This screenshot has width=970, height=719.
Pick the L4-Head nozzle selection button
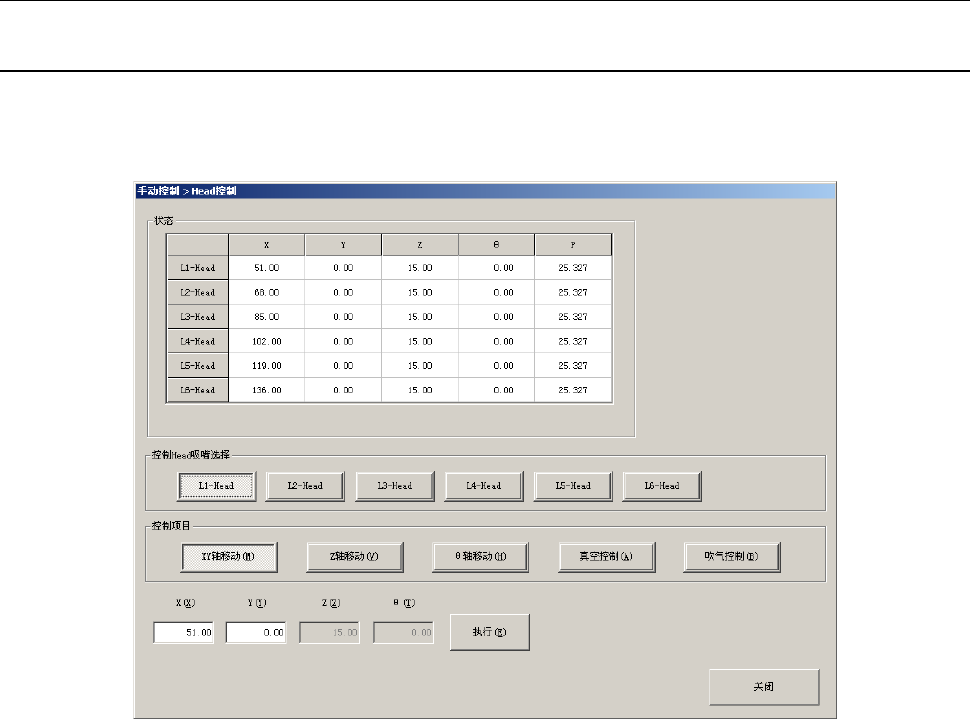pos(483,486)
